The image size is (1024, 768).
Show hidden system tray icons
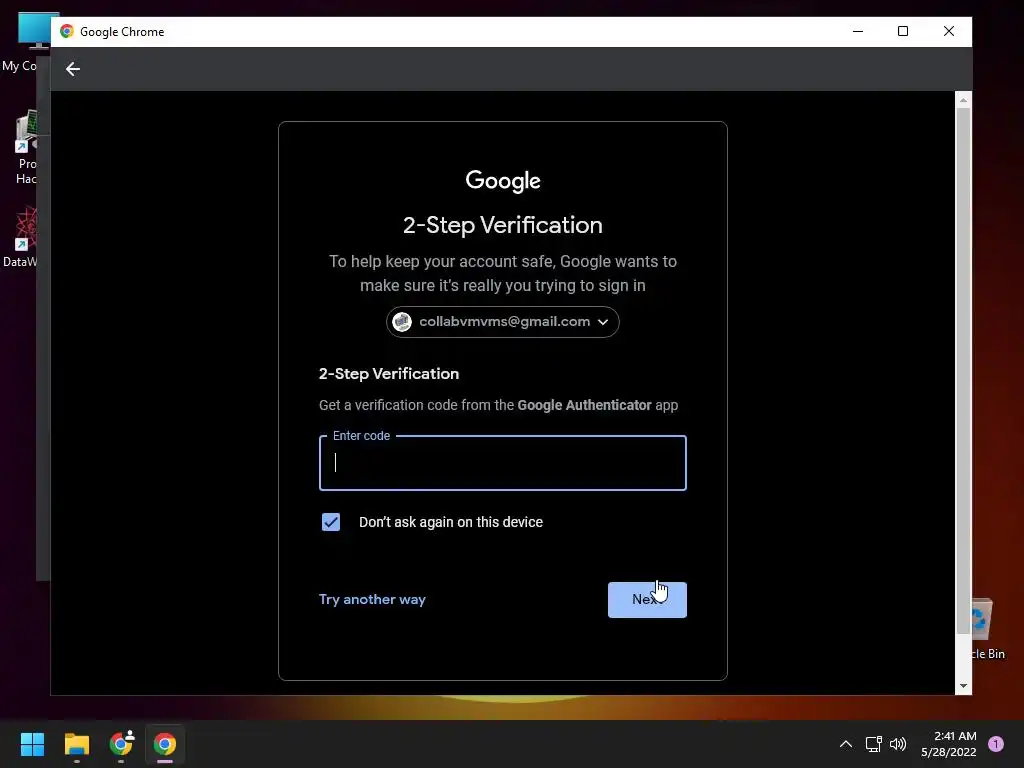pyautogui.click(x=845, y=744)
